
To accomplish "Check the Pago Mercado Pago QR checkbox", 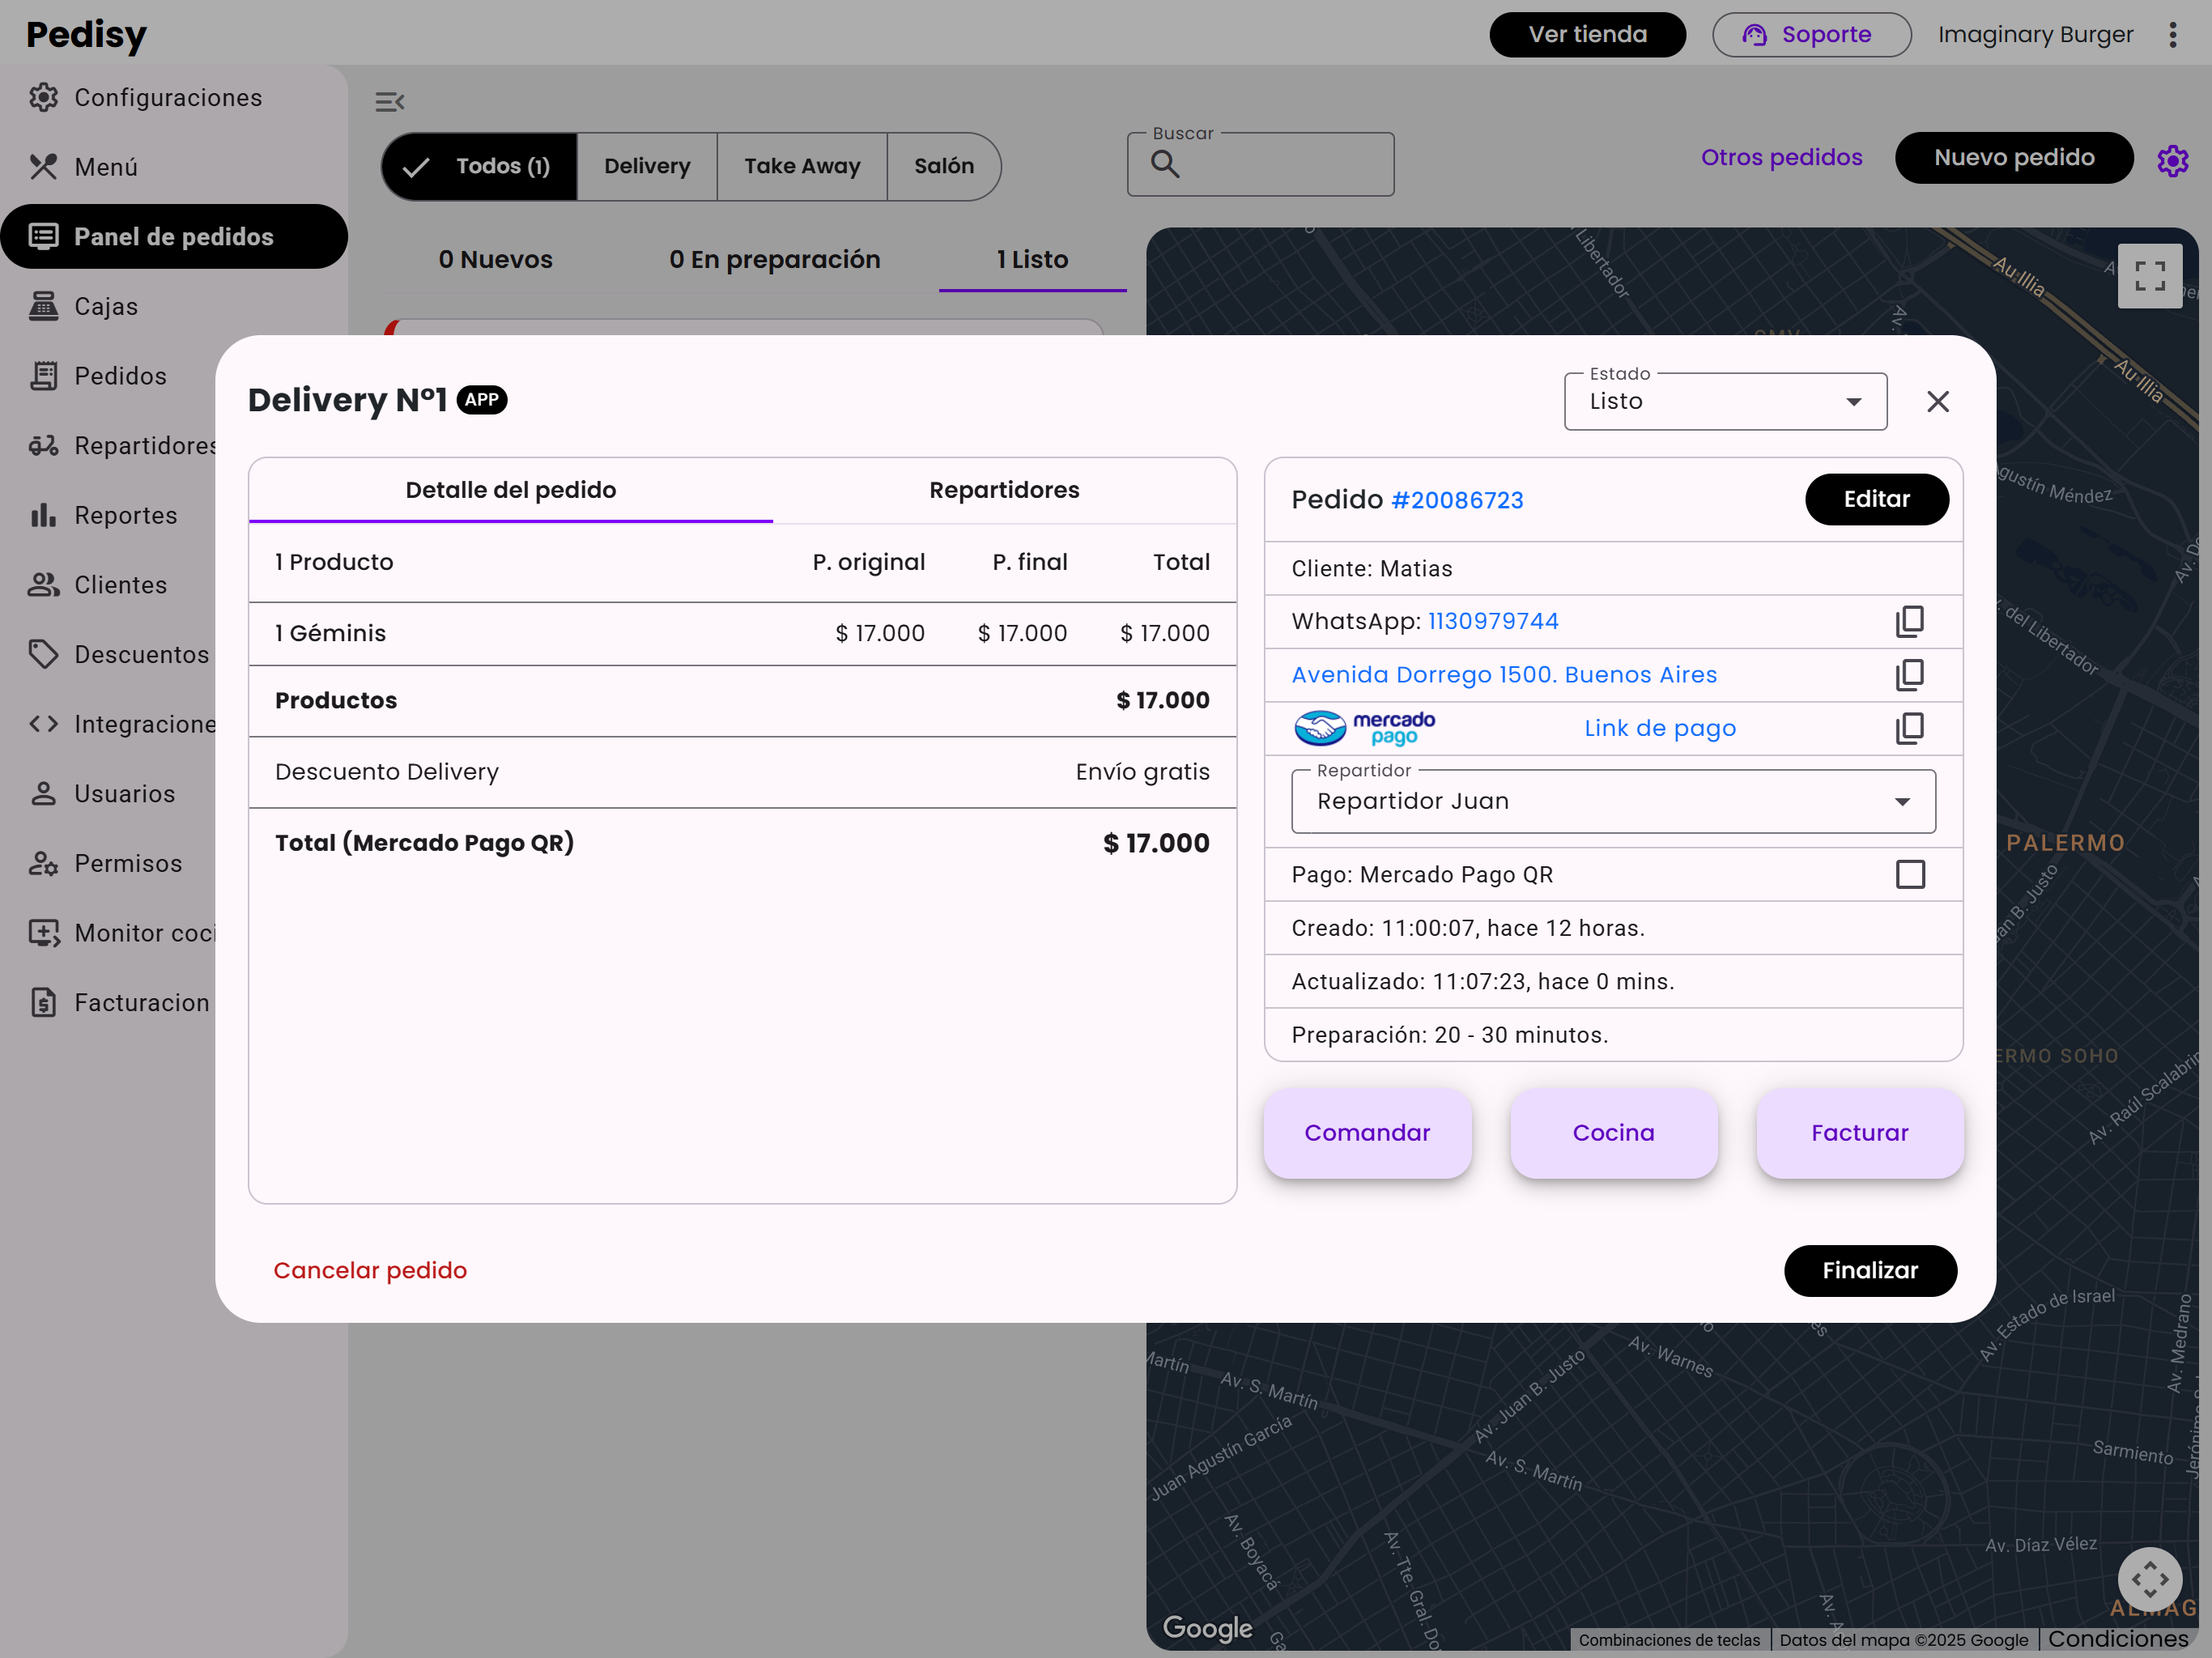I will tap(1909, 875).
